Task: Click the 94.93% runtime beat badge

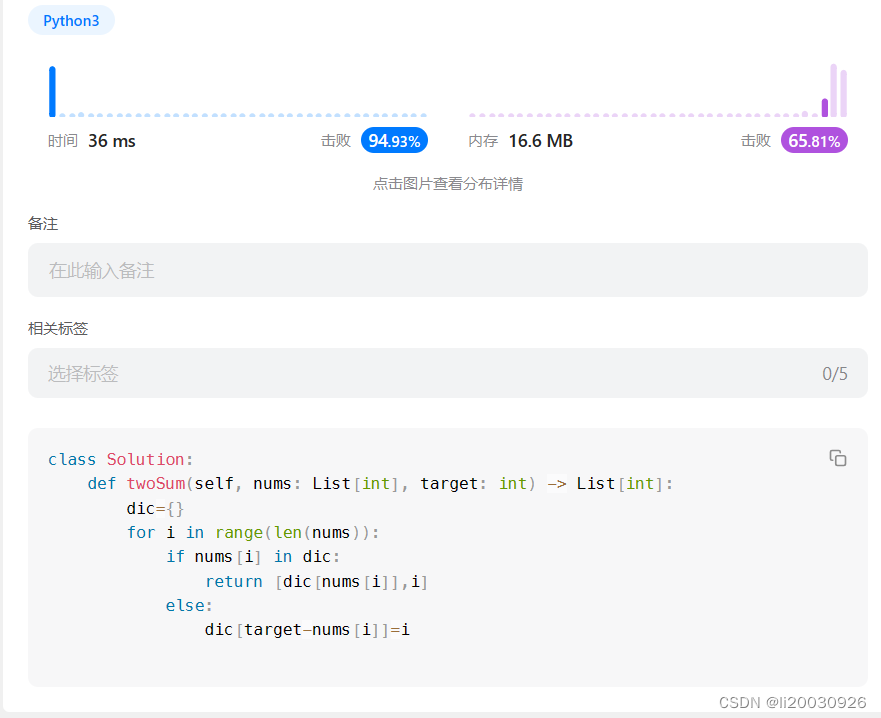Action: pos(393,140)
